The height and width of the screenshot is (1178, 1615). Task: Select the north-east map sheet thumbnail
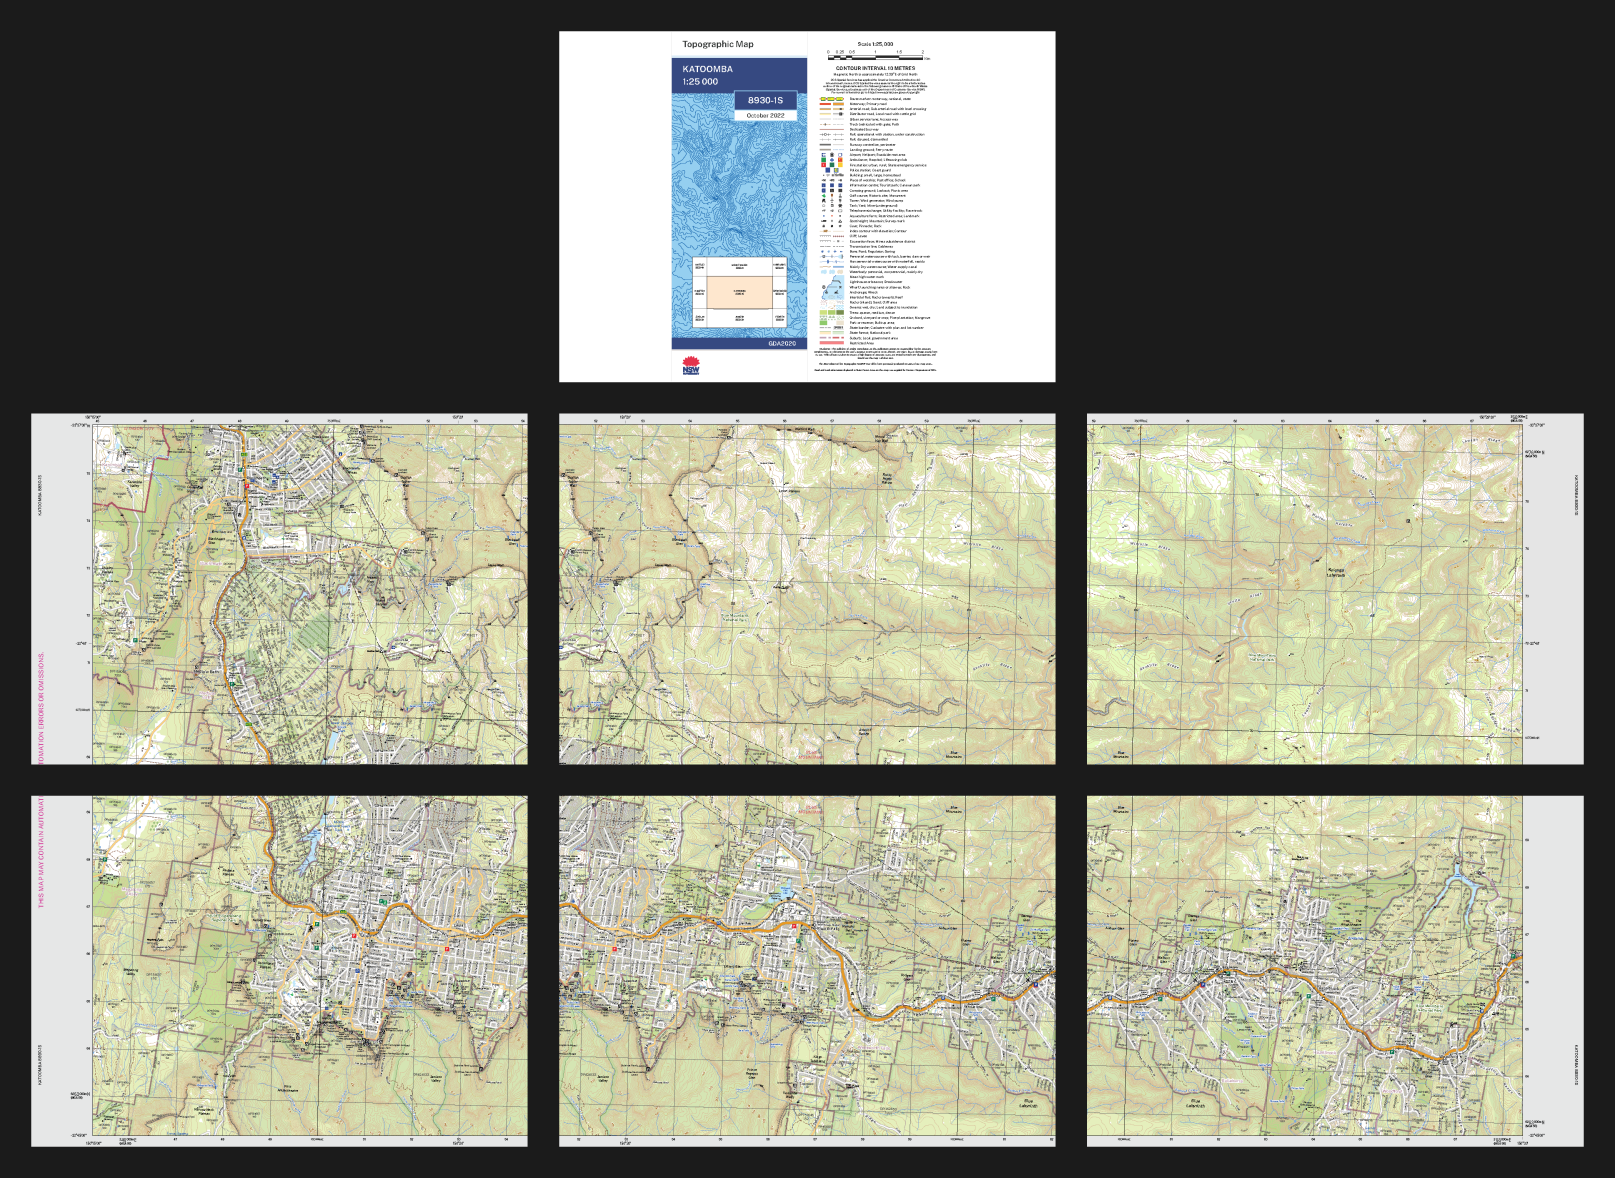1335,589
